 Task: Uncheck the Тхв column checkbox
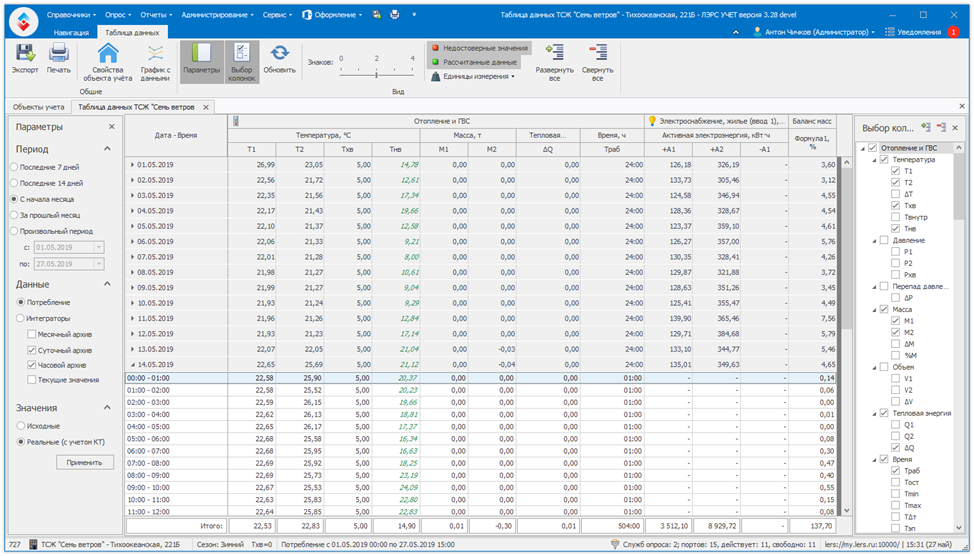pyautogui.click(x=895, y=206)
